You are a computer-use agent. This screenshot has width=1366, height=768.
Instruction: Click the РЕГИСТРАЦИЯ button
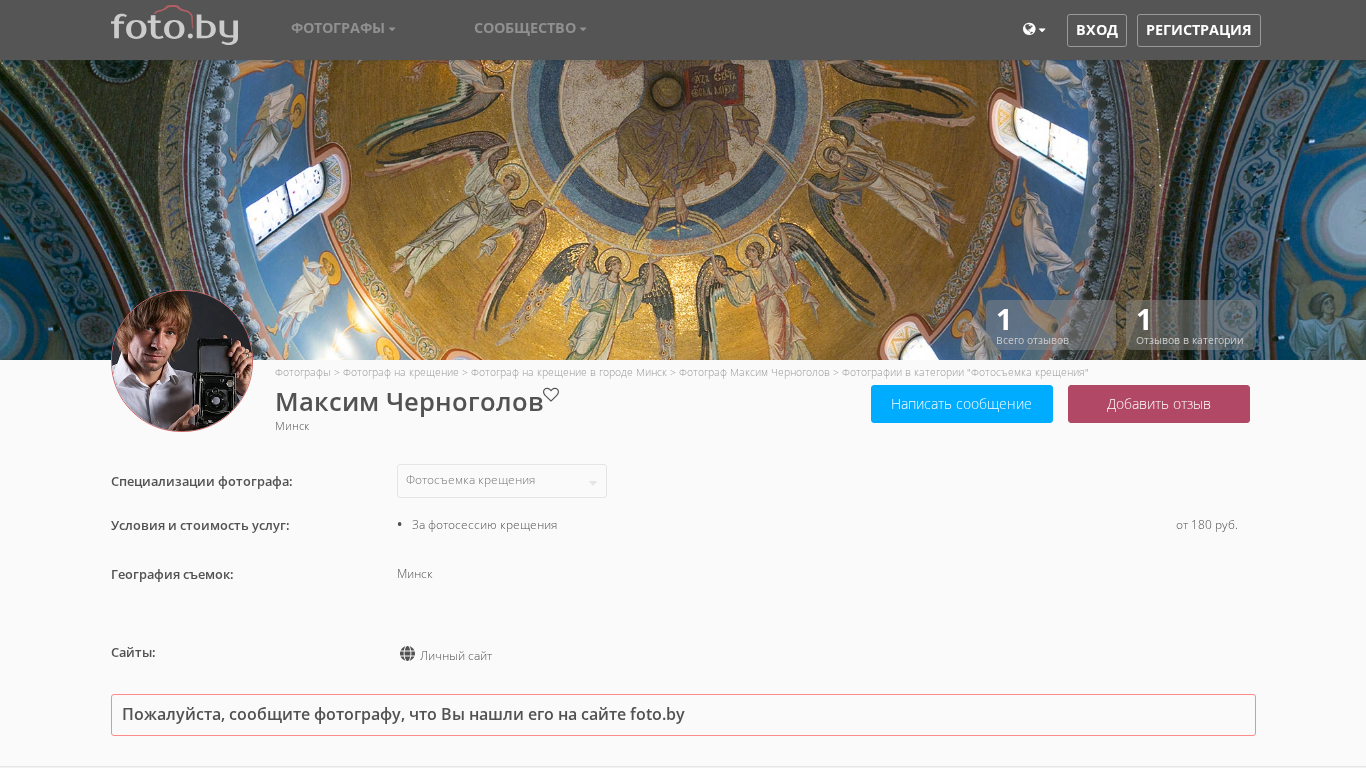(1199, 30)
